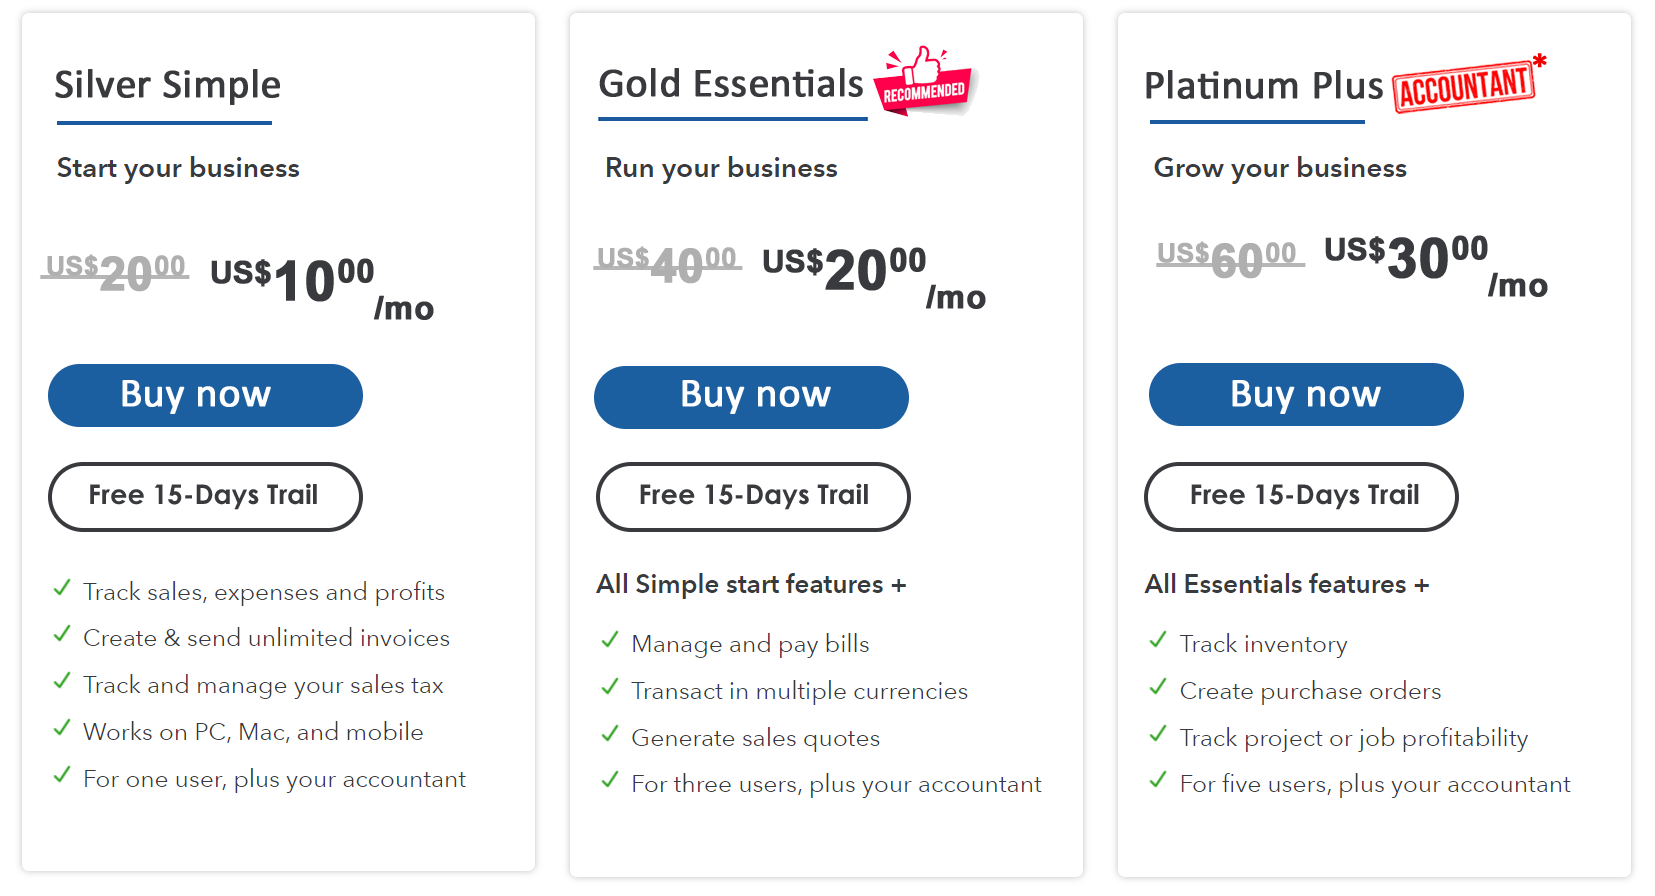
Task: Buy the Silver Simple plan now
Action: pos(205,395)
